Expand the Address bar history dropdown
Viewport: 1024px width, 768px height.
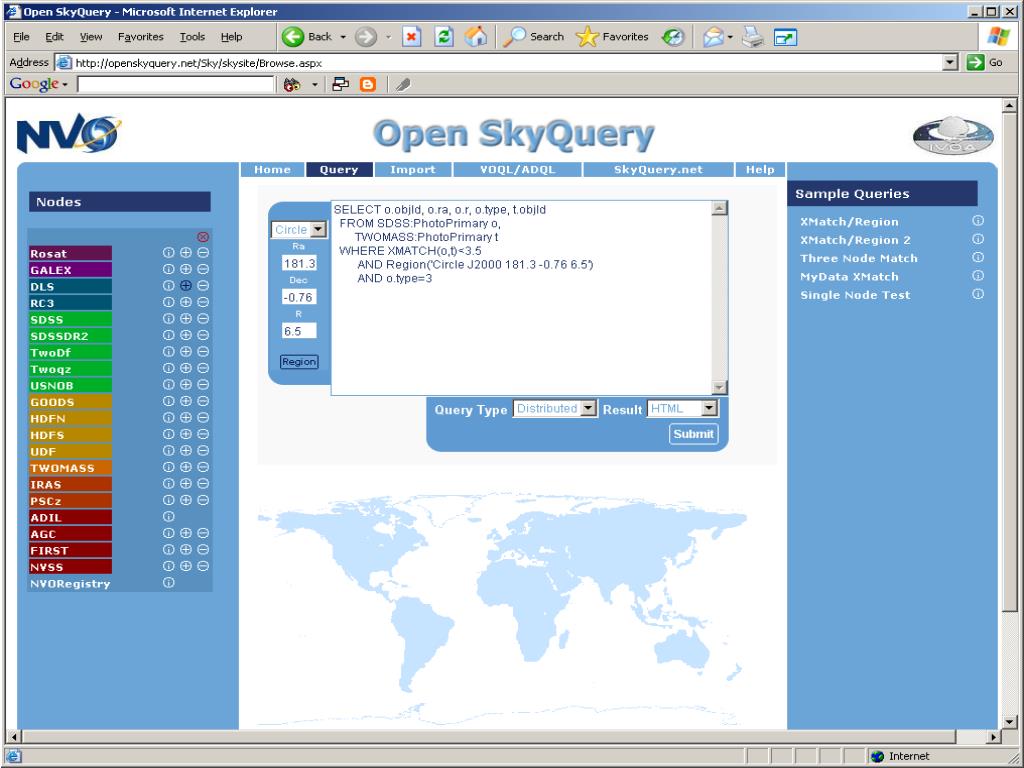[951, 63]
